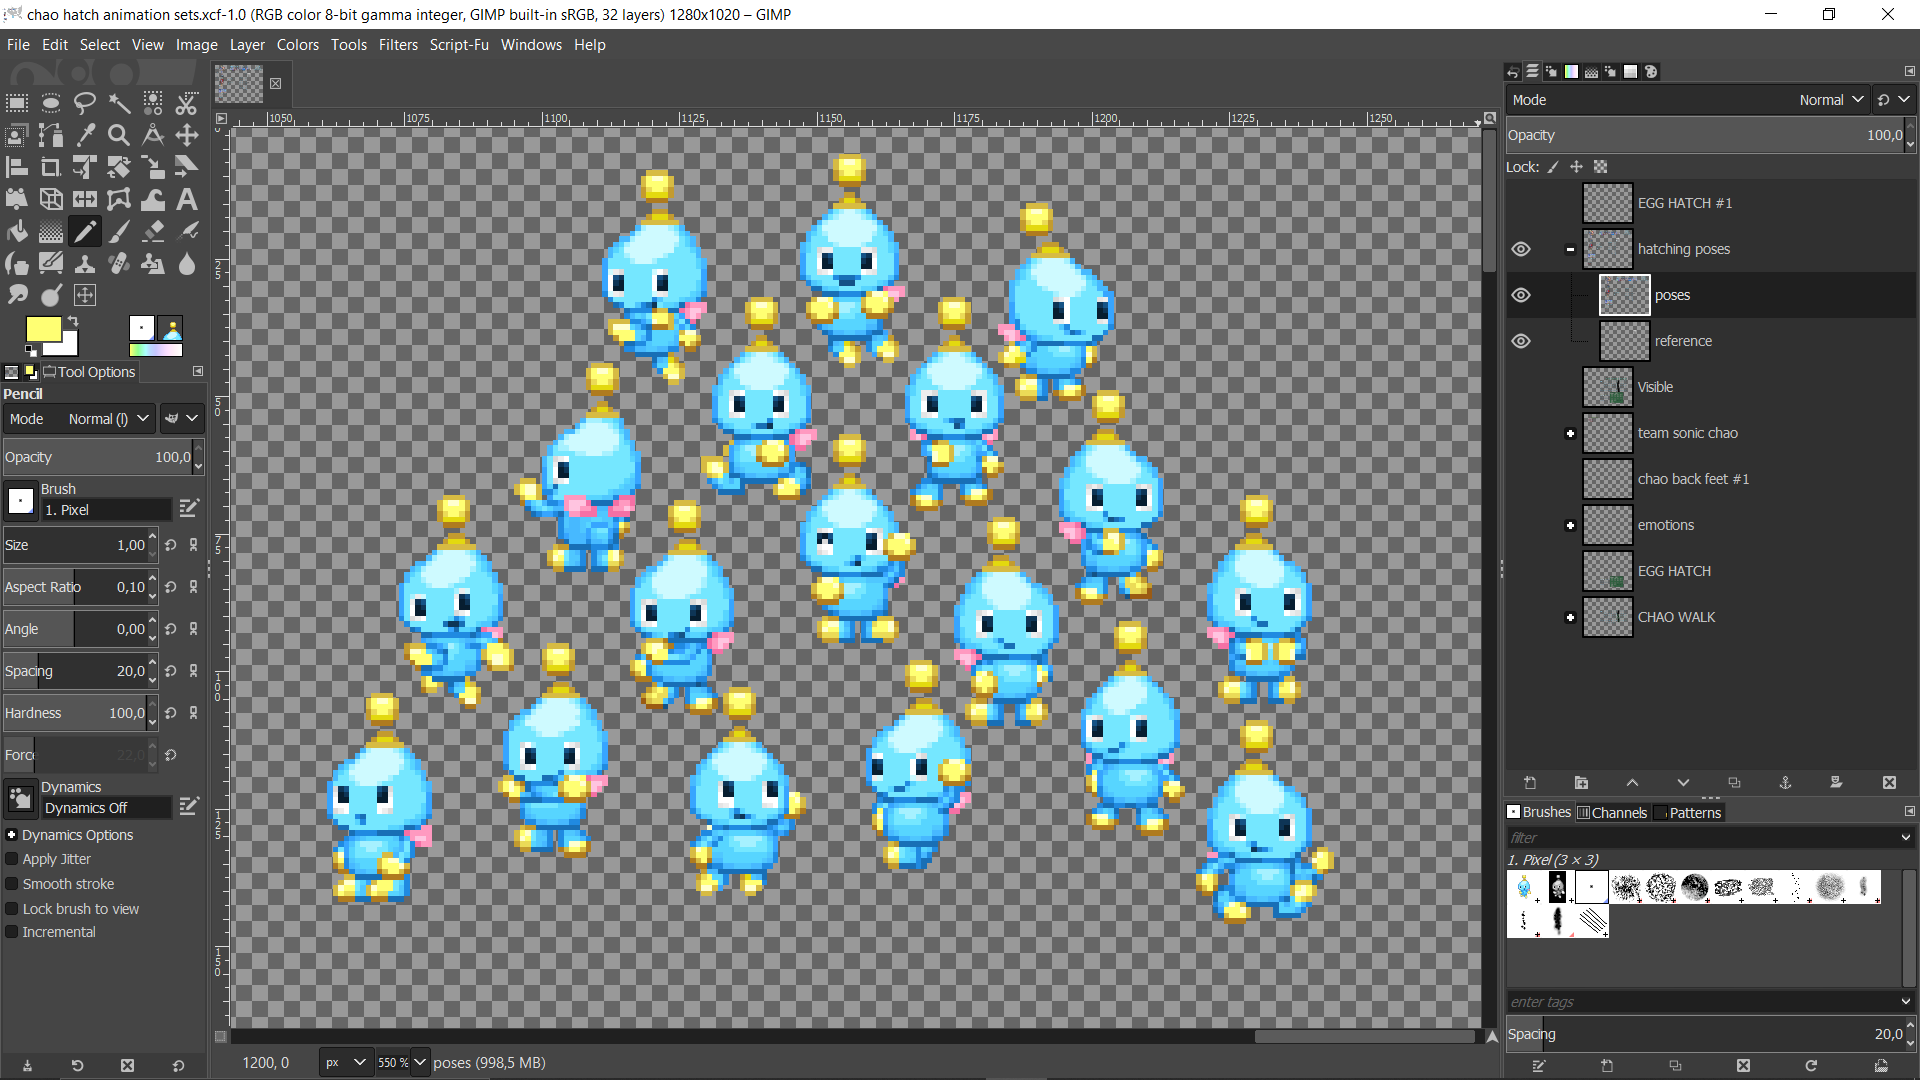Screen dimensions: 1920x1080
Task: Enable the Incremental checkbox
Action: 12,932
